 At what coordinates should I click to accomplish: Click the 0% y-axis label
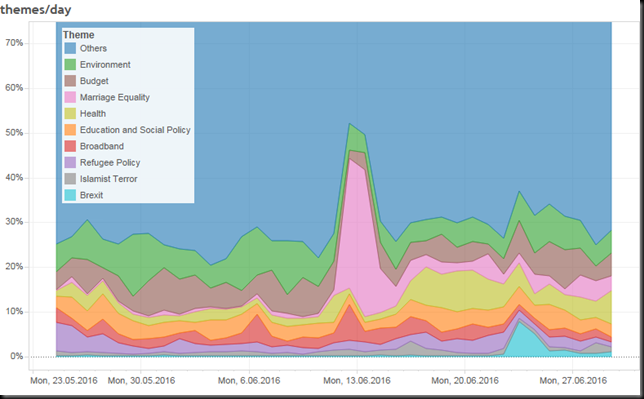tap(16, 356)
